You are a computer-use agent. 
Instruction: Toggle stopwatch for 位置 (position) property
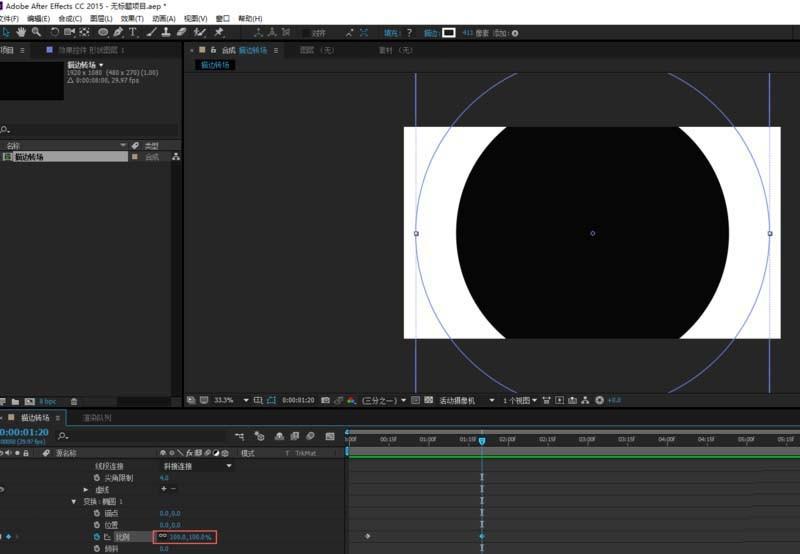click(x=97, y=525)
